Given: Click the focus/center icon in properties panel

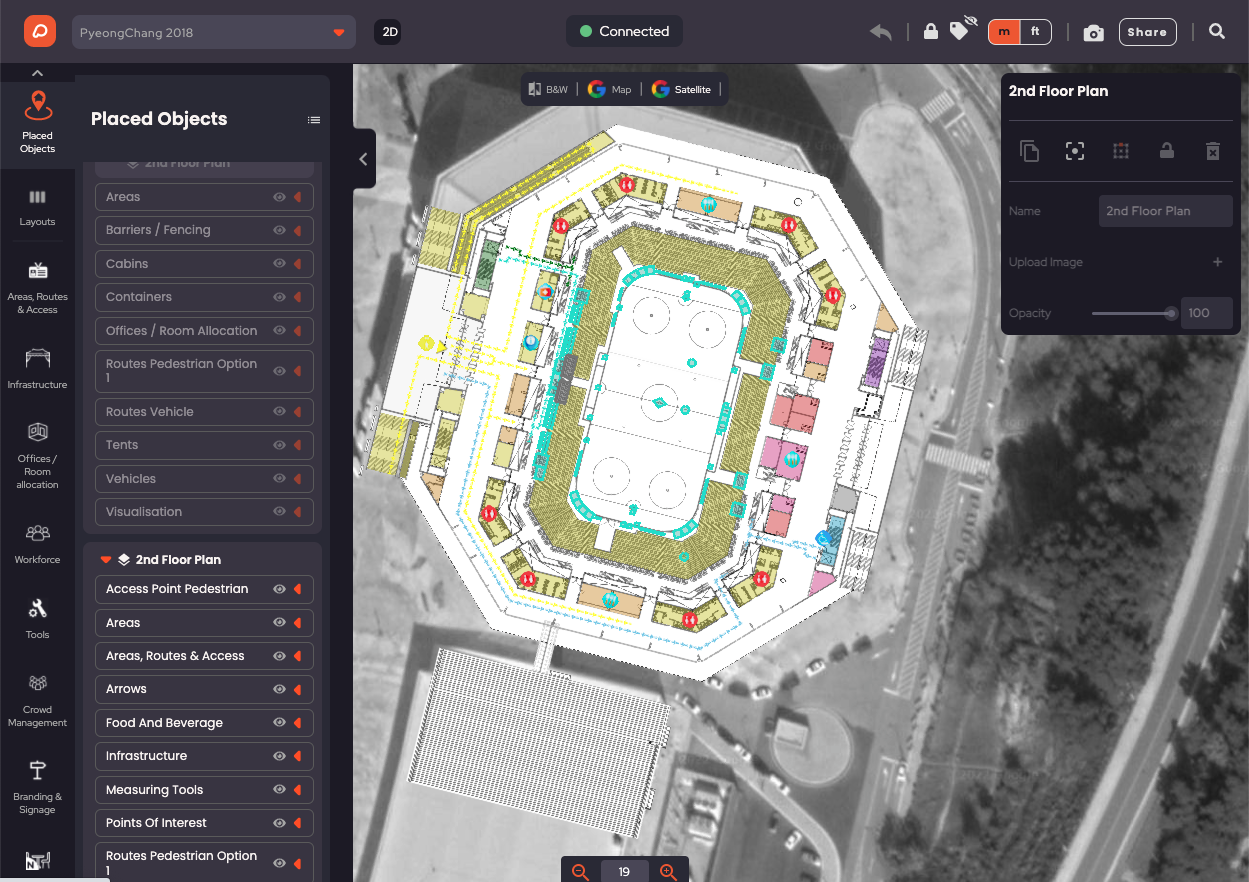Looking at the screenshot, I should (1075, 151).
